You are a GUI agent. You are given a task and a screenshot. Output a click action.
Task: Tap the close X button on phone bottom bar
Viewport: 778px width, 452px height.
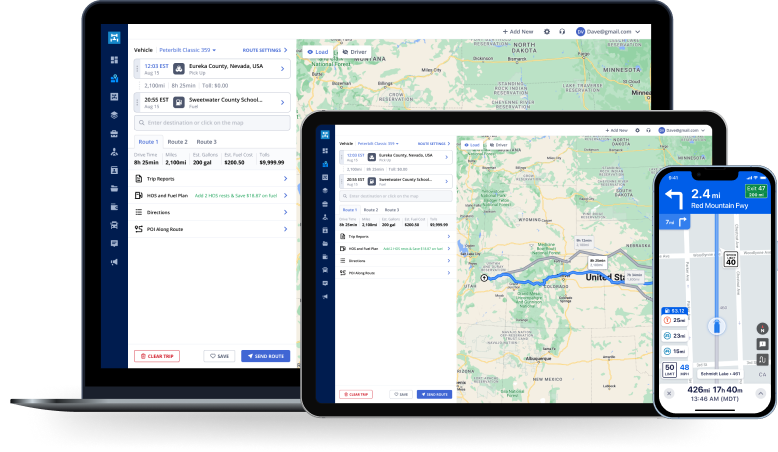pyautogui.click(x=669, y=393)
